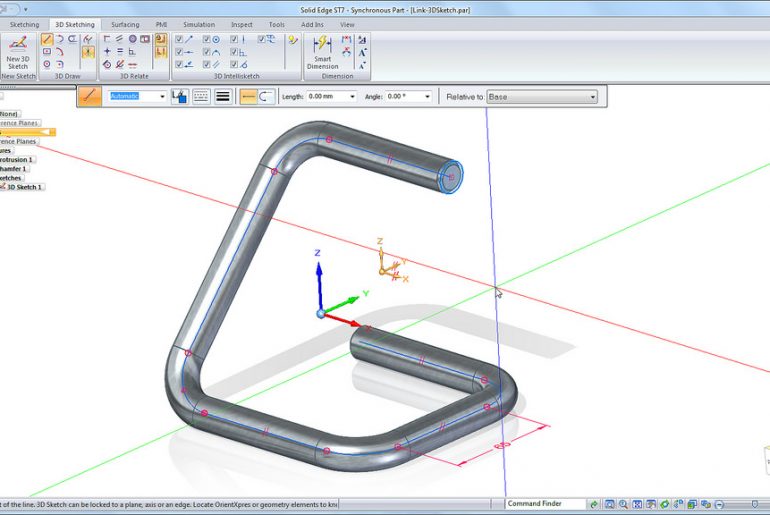
Task: Open the Smart Dimension tool
Action: click(x=322, y=52)
